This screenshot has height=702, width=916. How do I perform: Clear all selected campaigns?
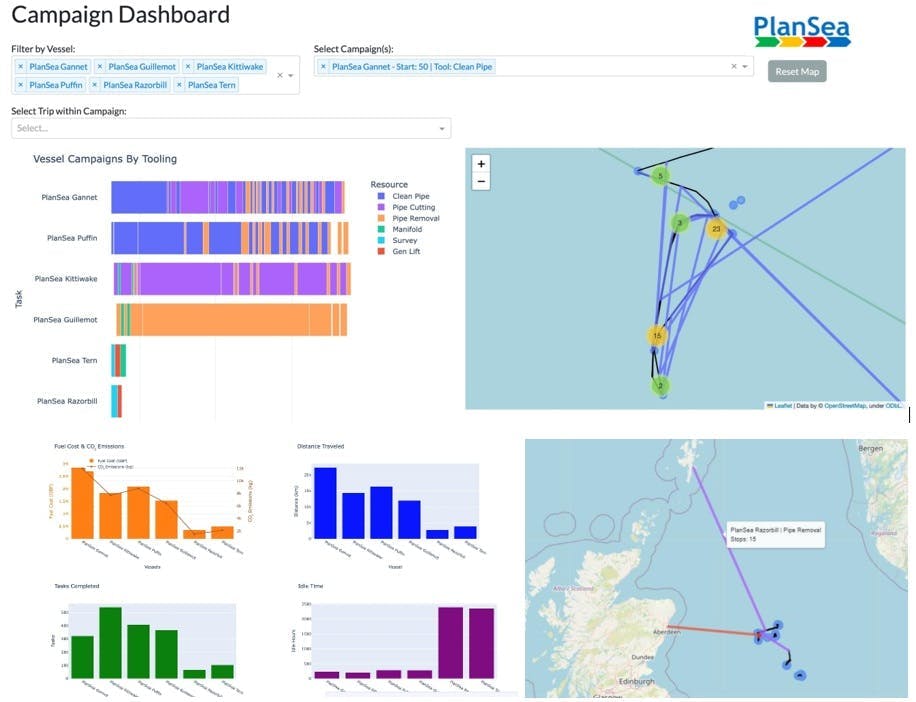tap(733, 67)
